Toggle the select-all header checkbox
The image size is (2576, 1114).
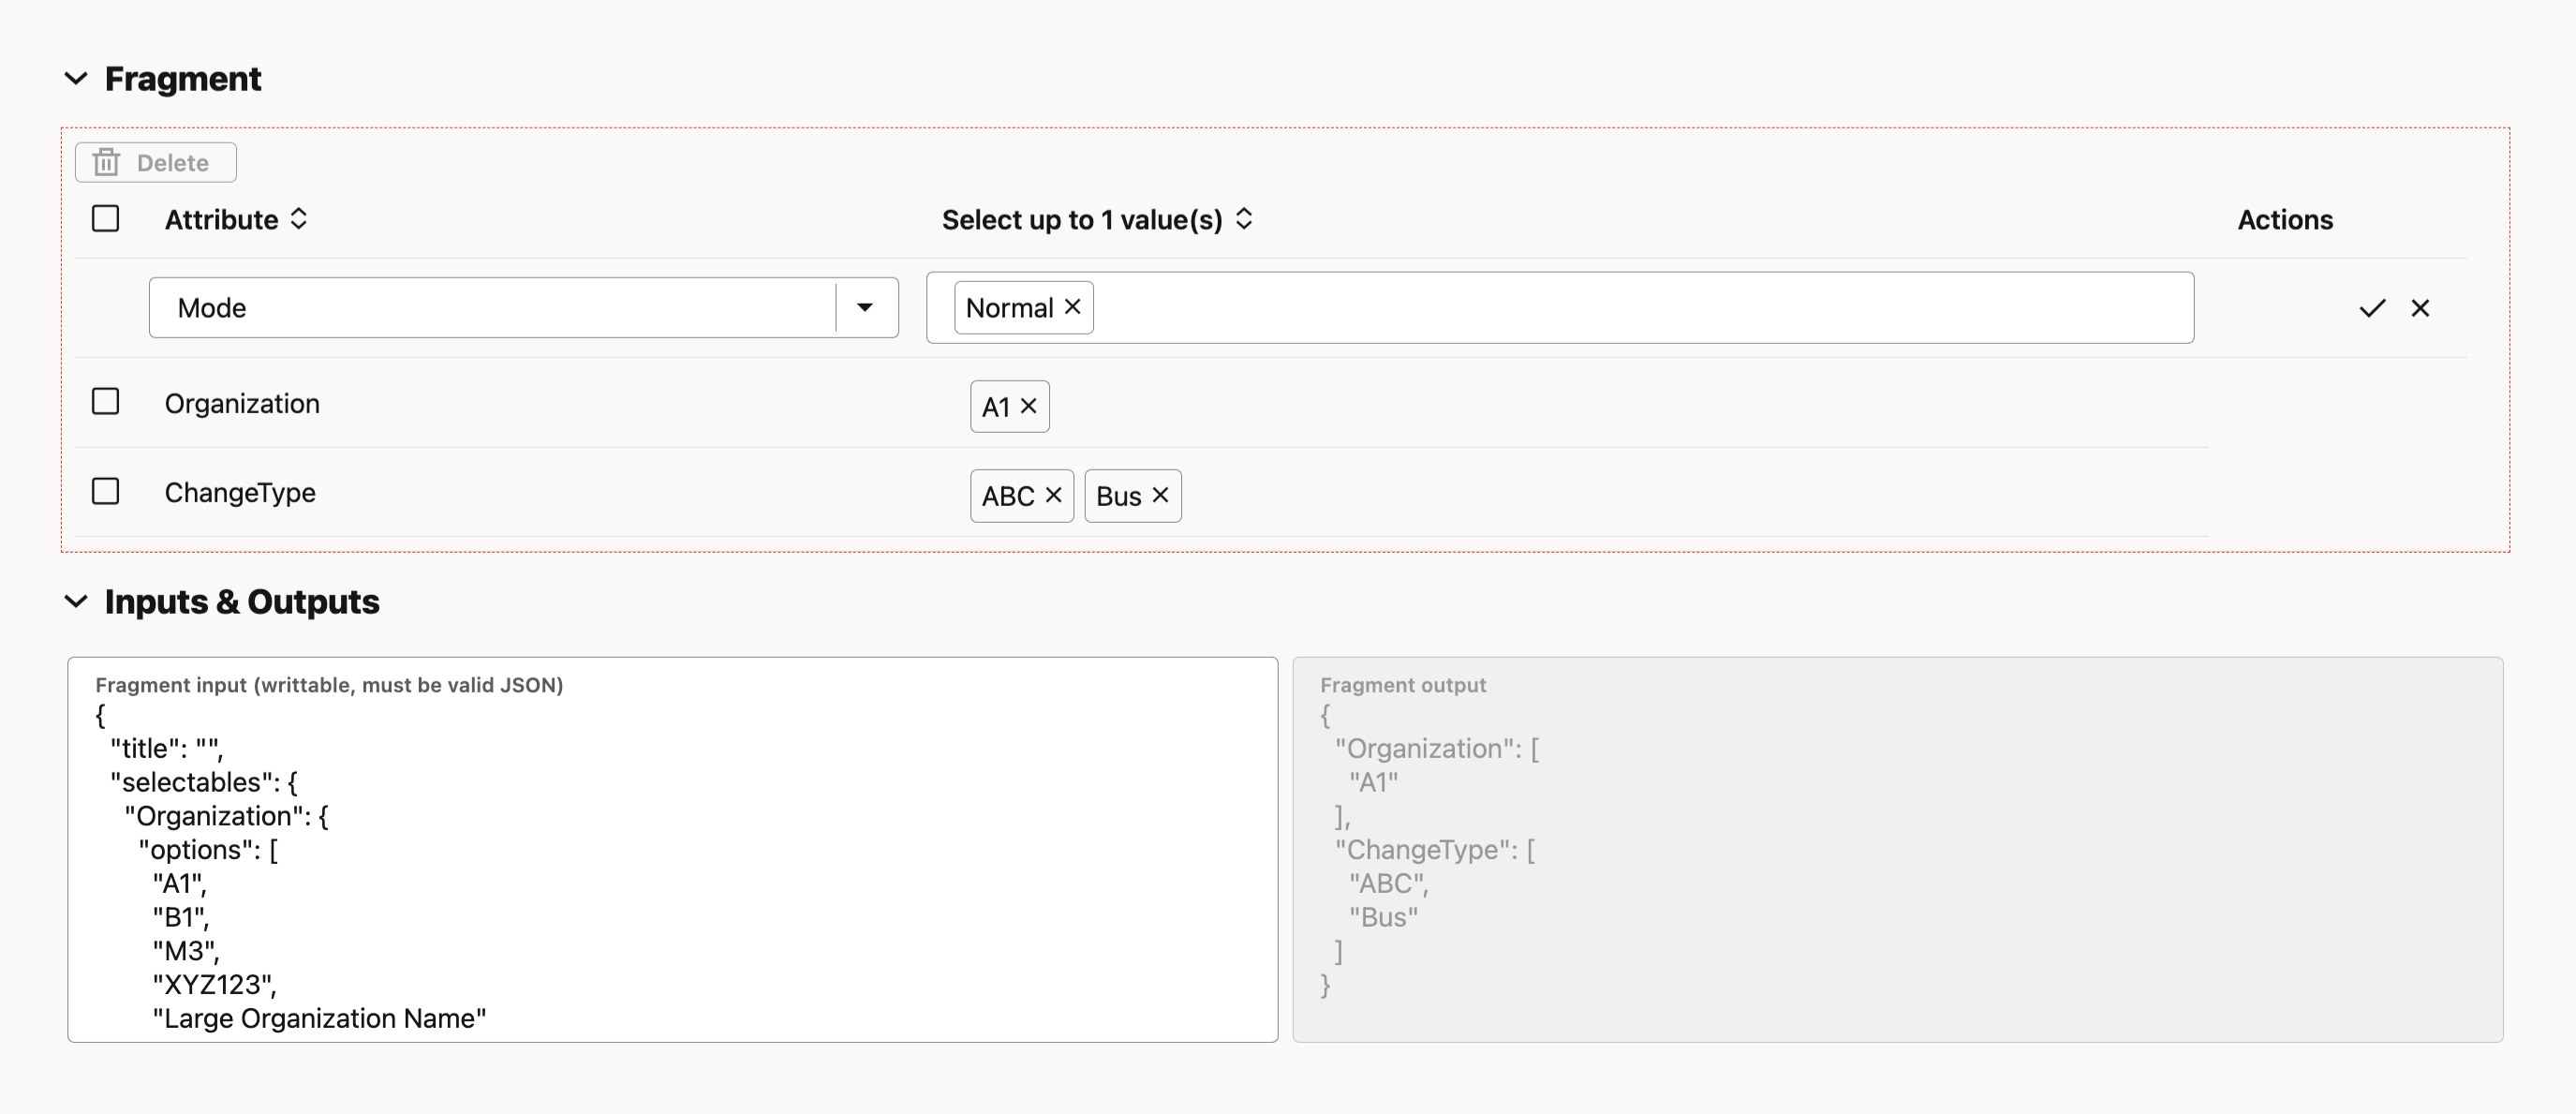[105, 218]
